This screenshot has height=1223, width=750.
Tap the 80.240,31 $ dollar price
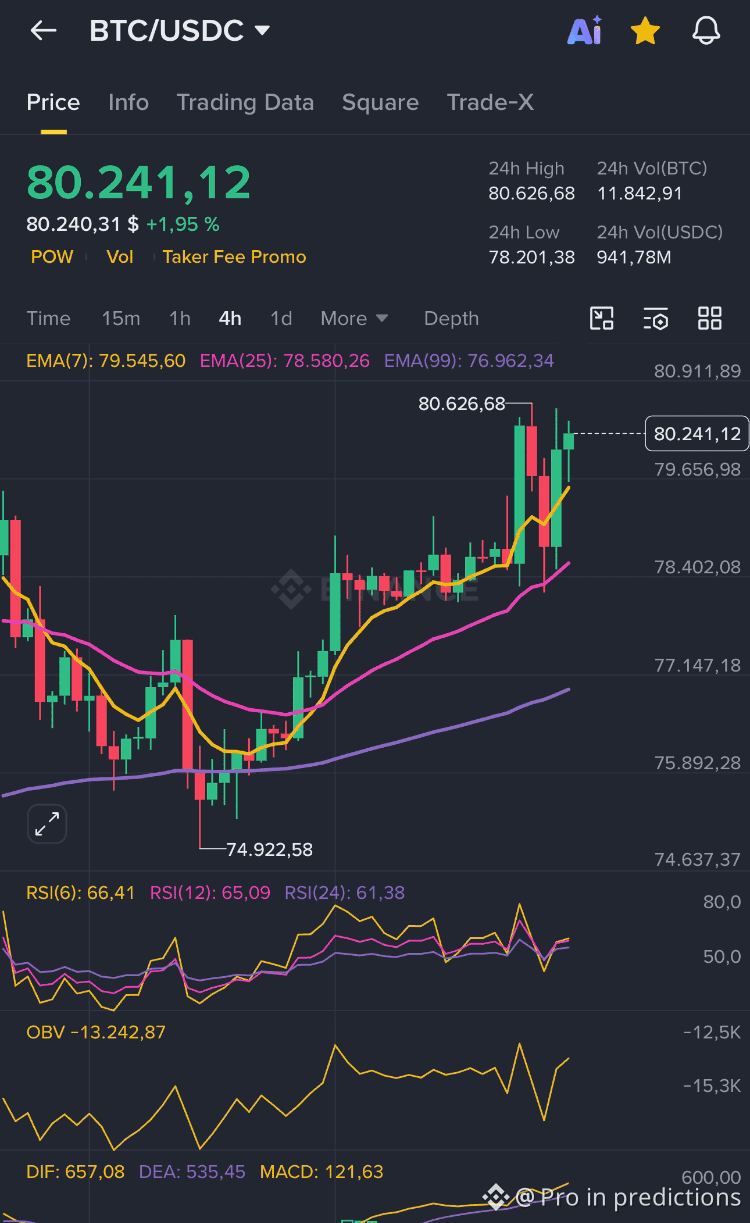click(82, 225)
